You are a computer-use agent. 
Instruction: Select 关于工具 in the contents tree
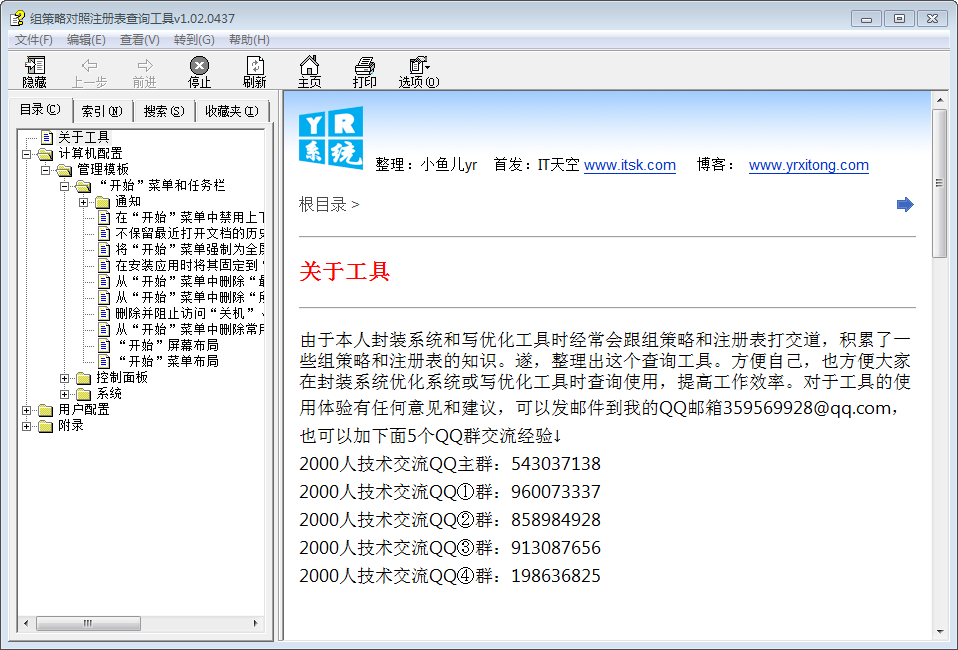coord(84,137)
